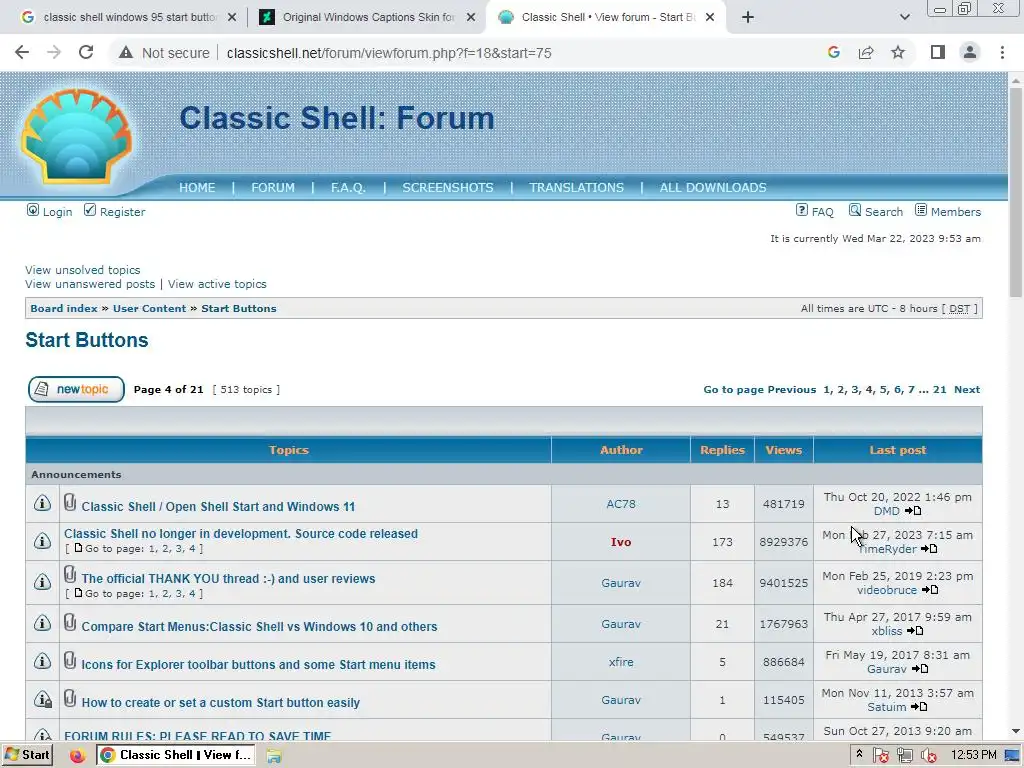Click the page vertical scrollbar thumb
This screenshot has height=768, width=1024.
click(x=1016, y=193)
